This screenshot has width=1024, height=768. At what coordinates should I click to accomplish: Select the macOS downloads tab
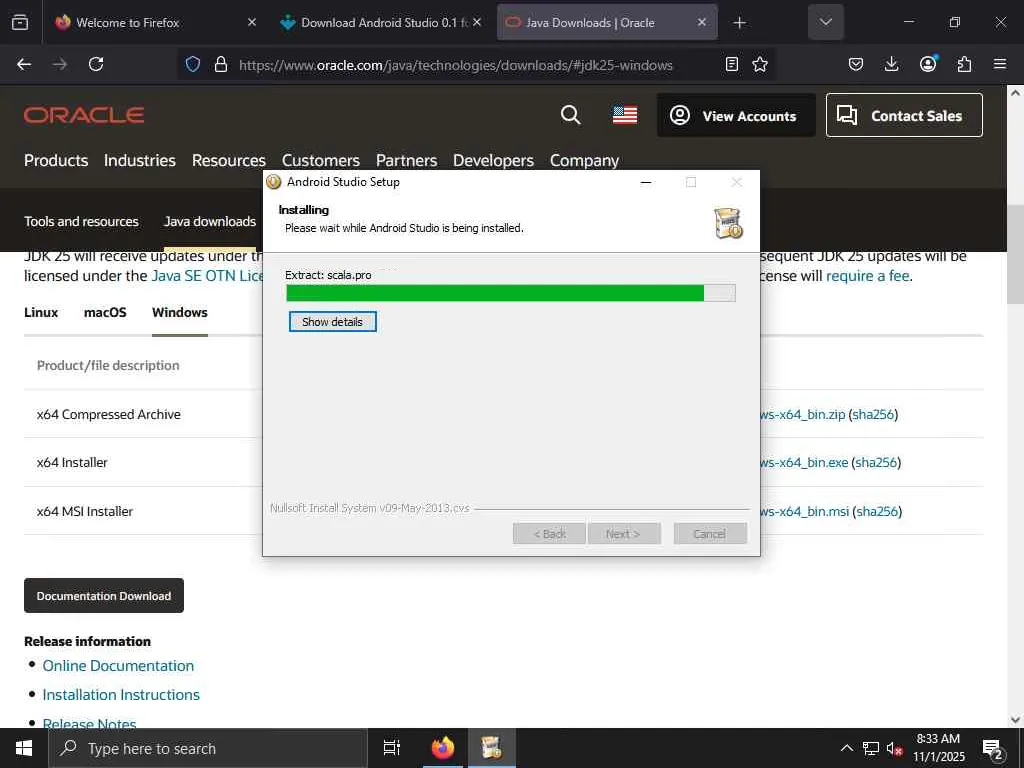(x=105, y=312)
